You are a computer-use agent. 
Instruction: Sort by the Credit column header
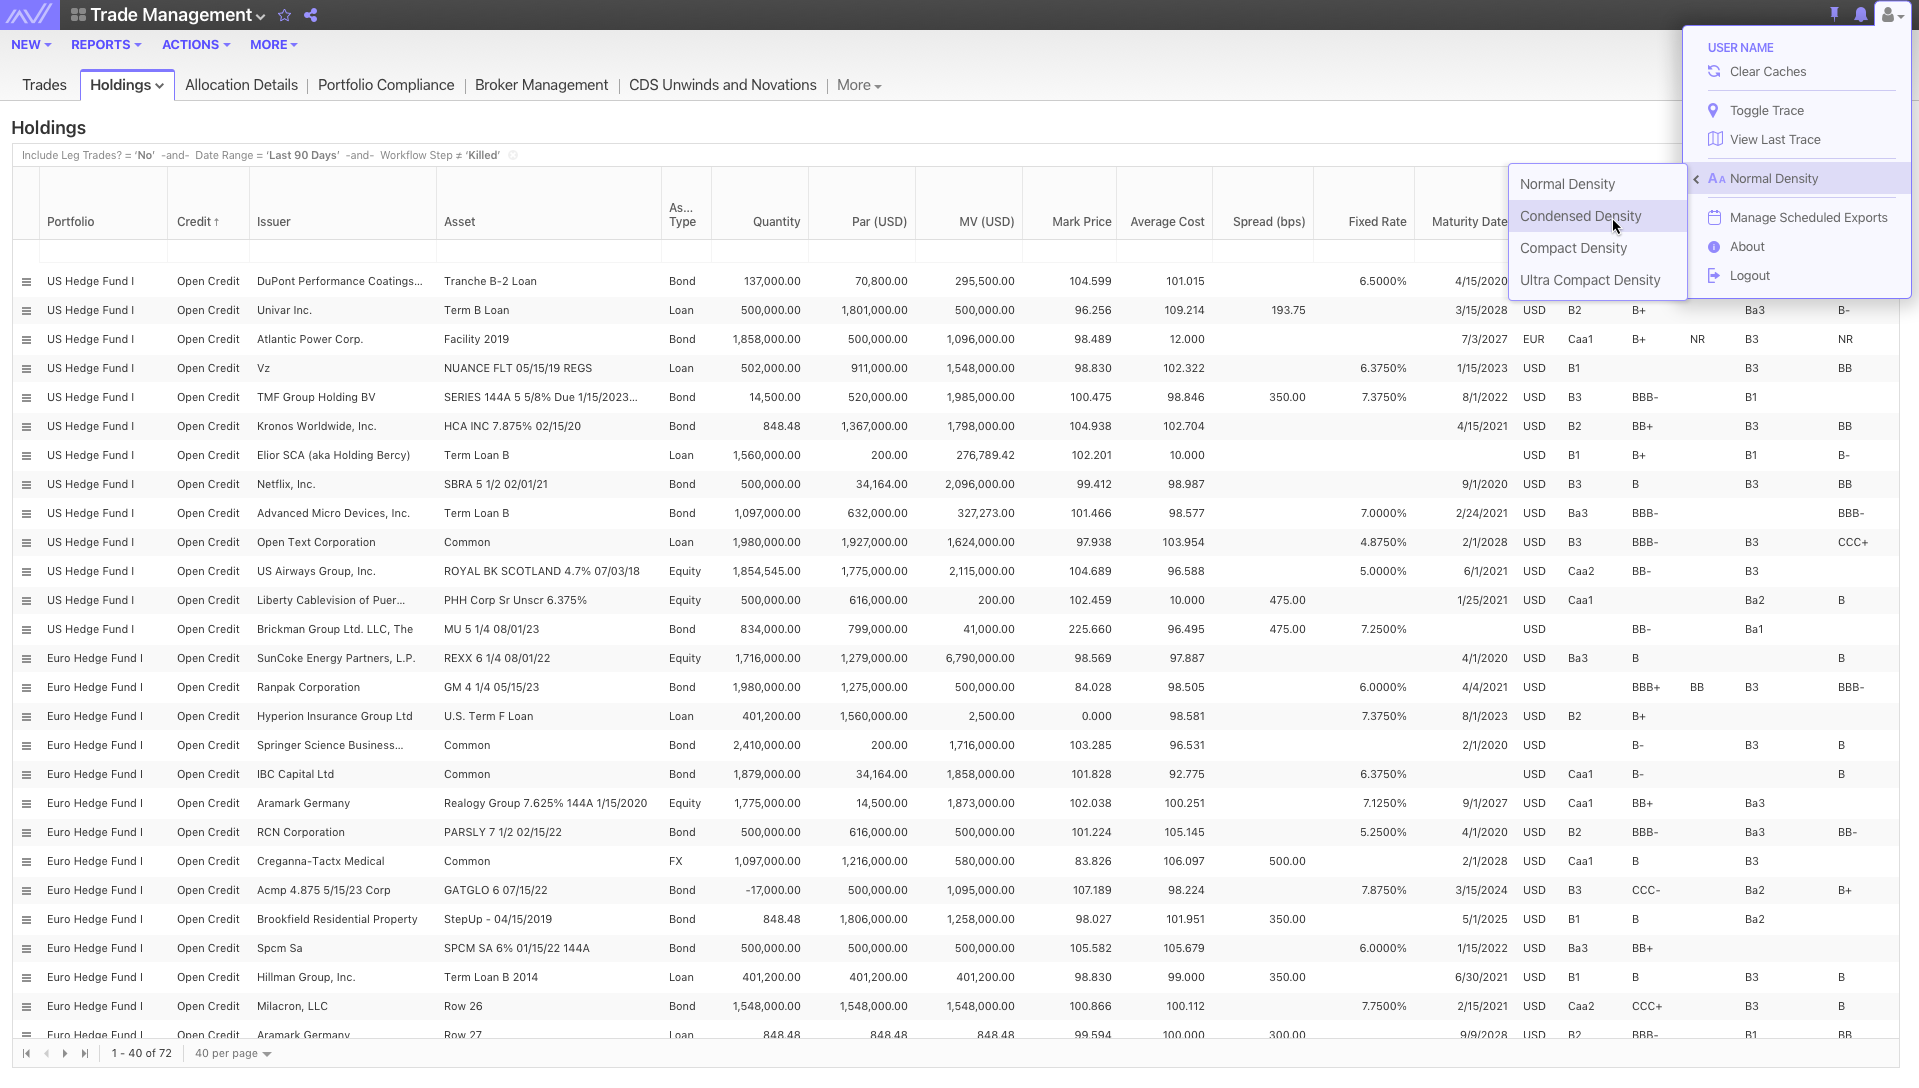197,222
